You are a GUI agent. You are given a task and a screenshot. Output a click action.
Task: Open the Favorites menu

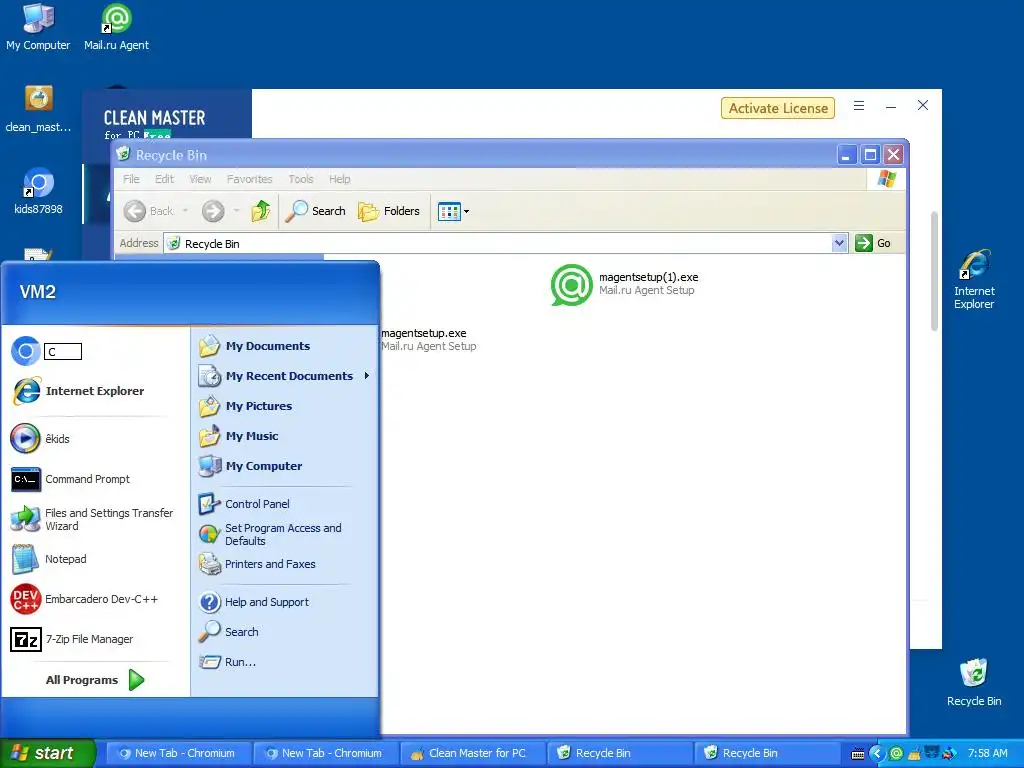click(x=249, y=179)
